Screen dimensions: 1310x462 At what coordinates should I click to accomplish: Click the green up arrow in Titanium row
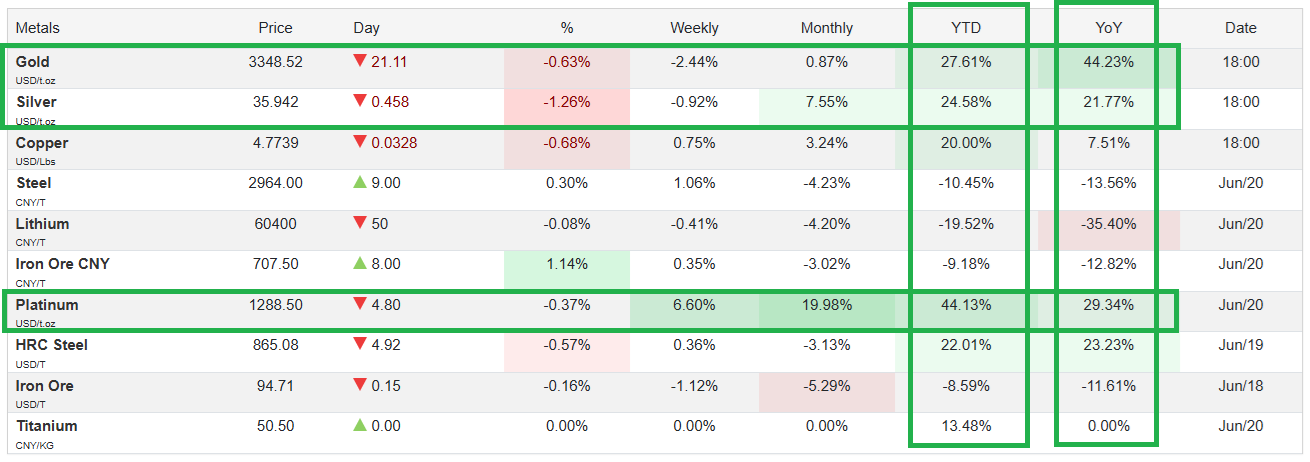pyautogui.click(x=360, y=426)
